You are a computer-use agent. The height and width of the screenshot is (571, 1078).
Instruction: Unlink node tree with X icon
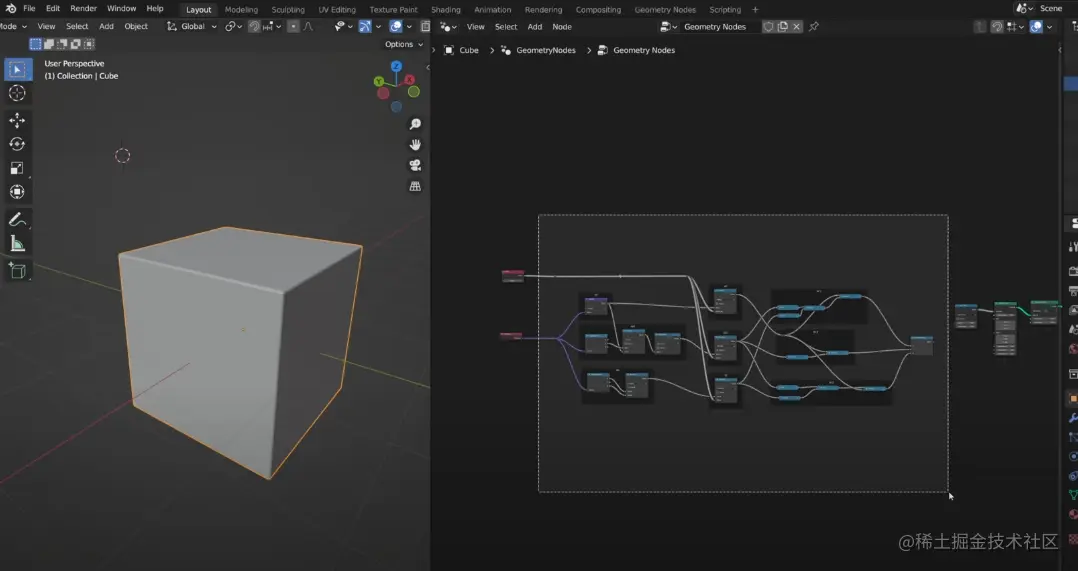(796, 27)
